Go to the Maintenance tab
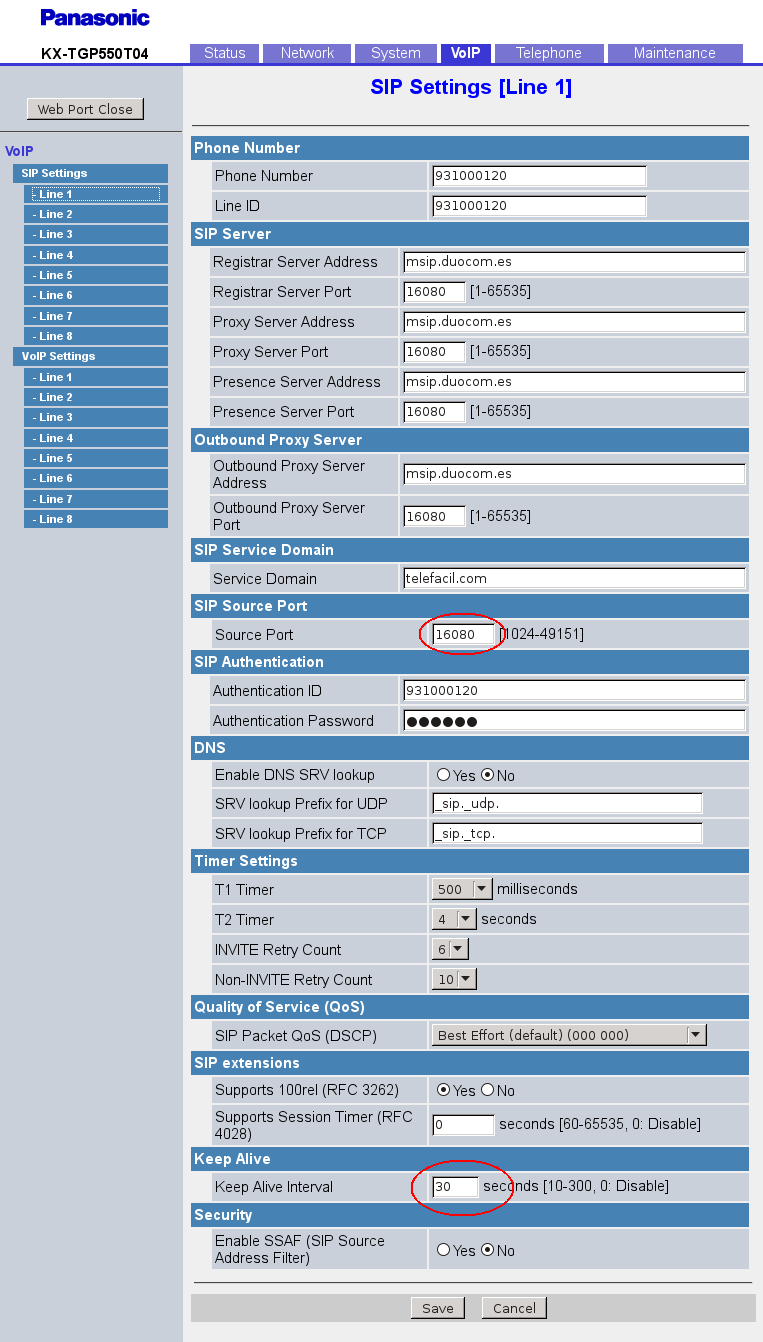 [x=674, y=53]
